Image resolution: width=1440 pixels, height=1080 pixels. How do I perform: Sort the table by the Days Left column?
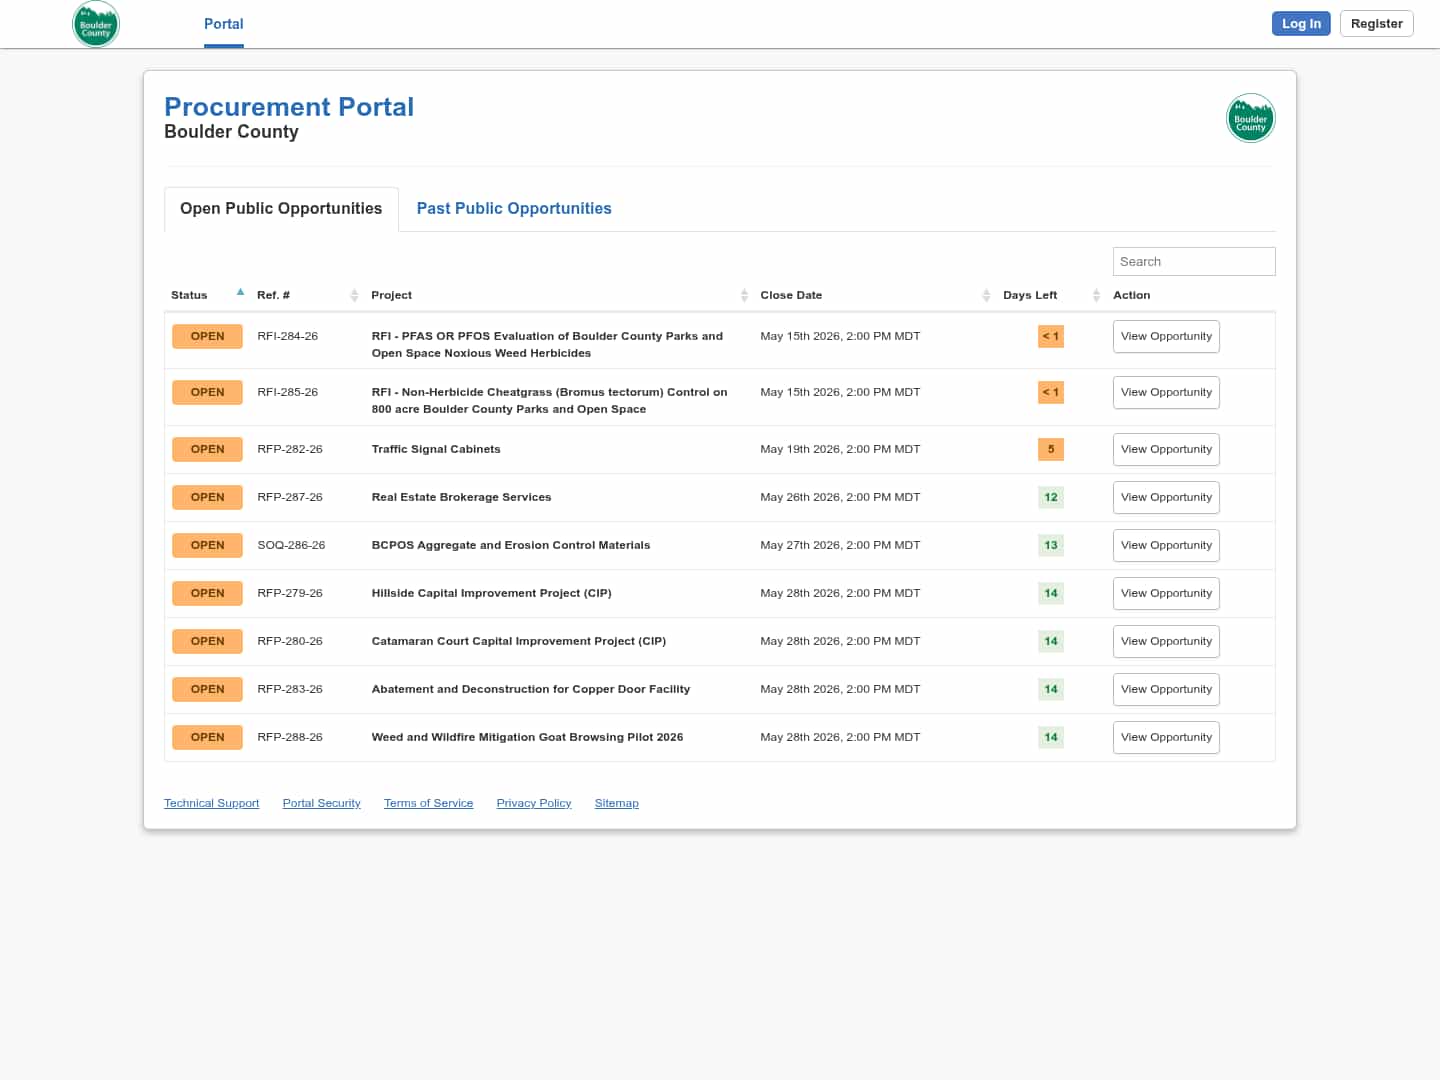[1051, 295]
